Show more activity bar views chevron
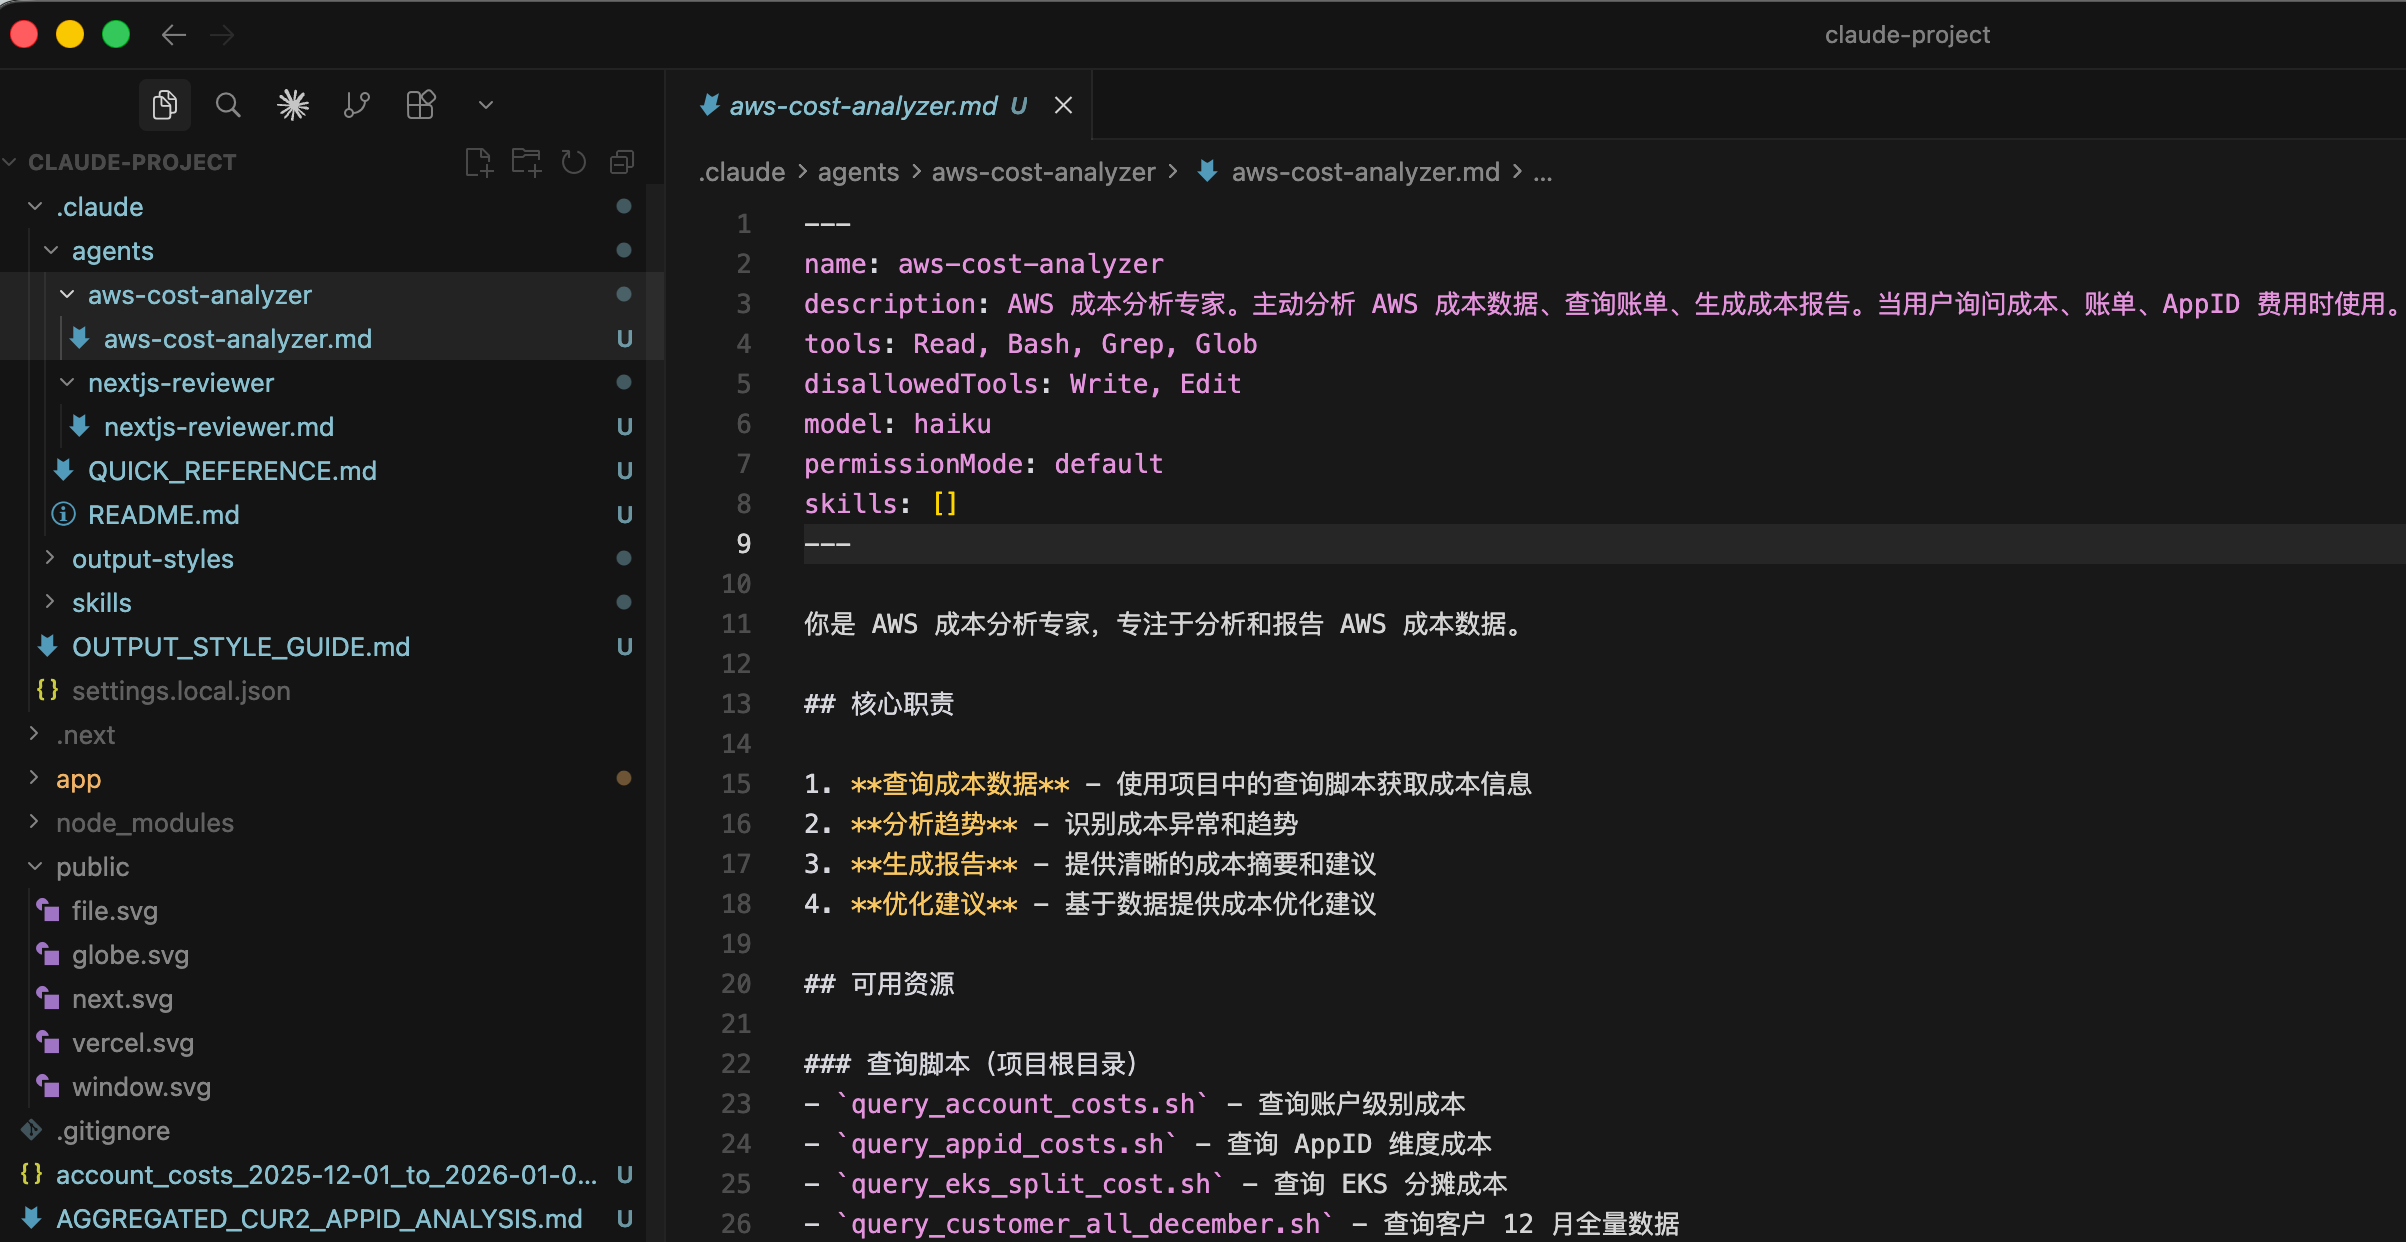The width and height of the screenshot is (2406, 1242). click(486, 105)
